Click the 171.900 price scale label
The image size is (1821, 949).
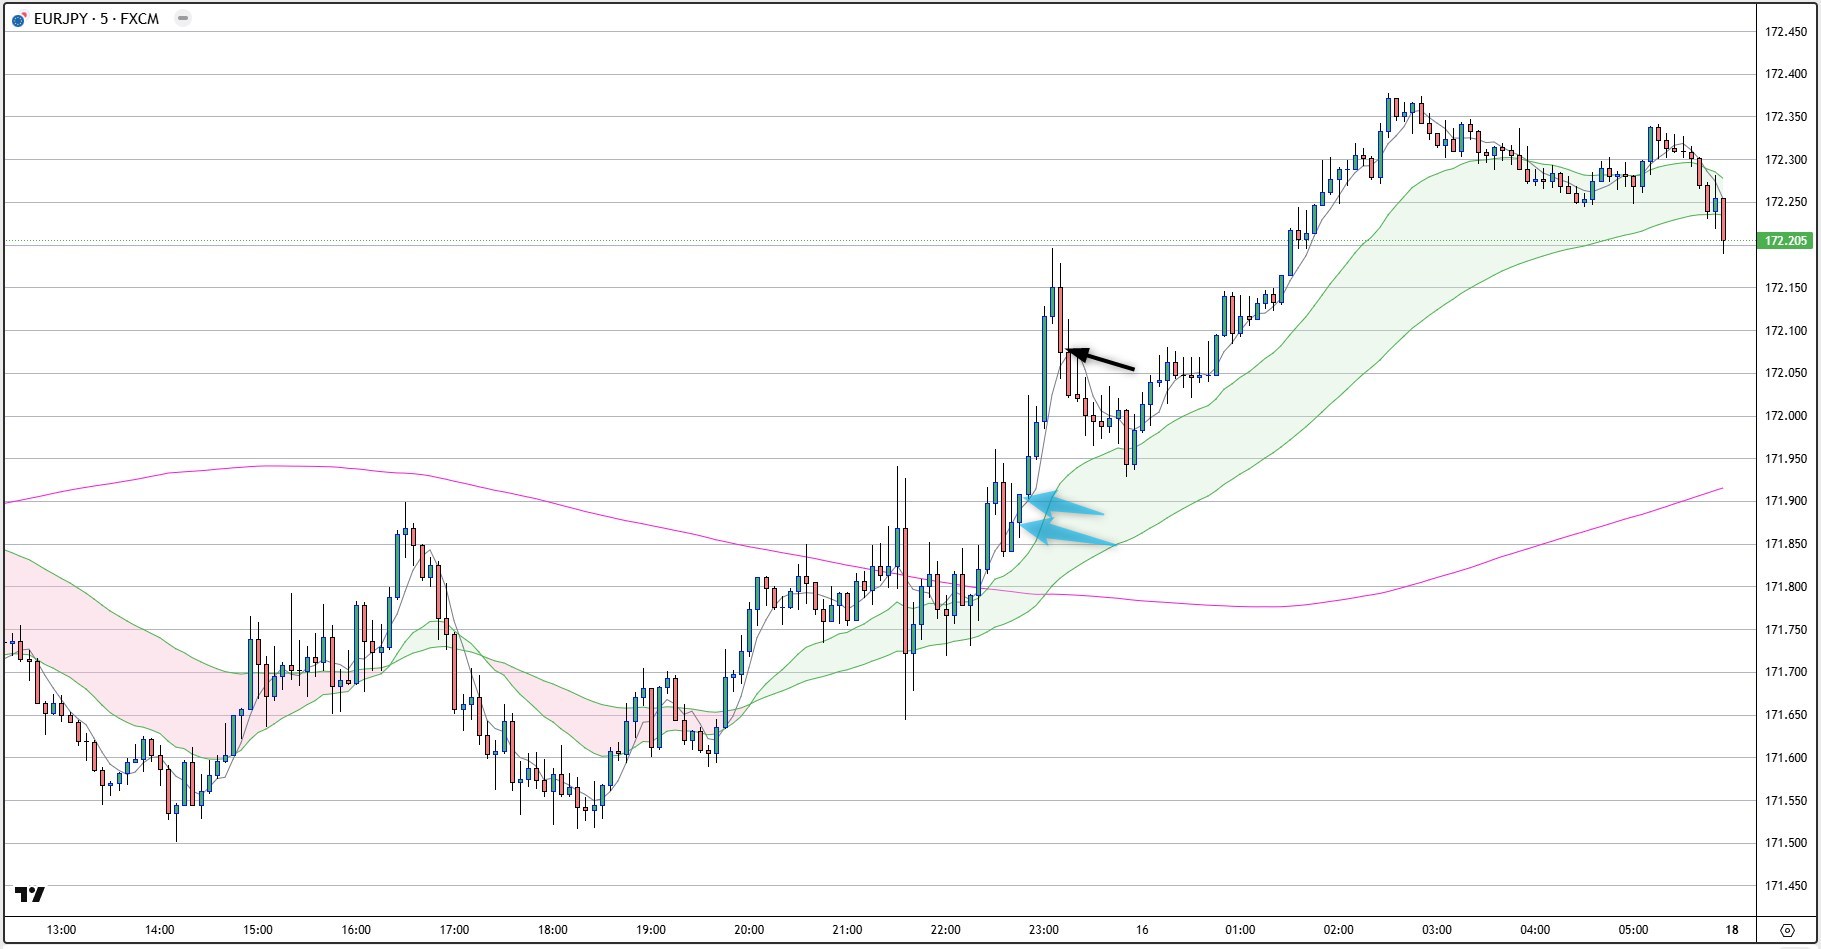[x=1785, y=501]
